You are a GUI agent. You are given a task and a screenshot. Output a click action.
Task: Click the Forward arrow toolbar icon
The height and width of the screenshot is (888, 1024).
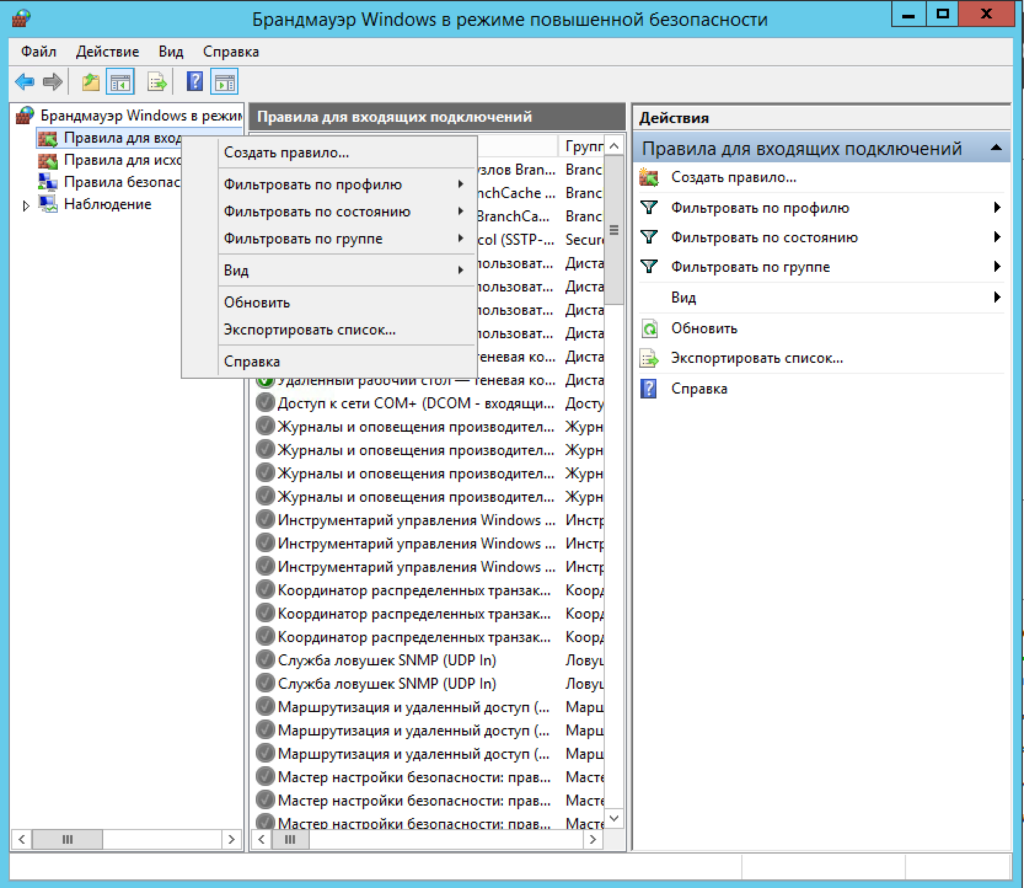(x=52, y=82)
